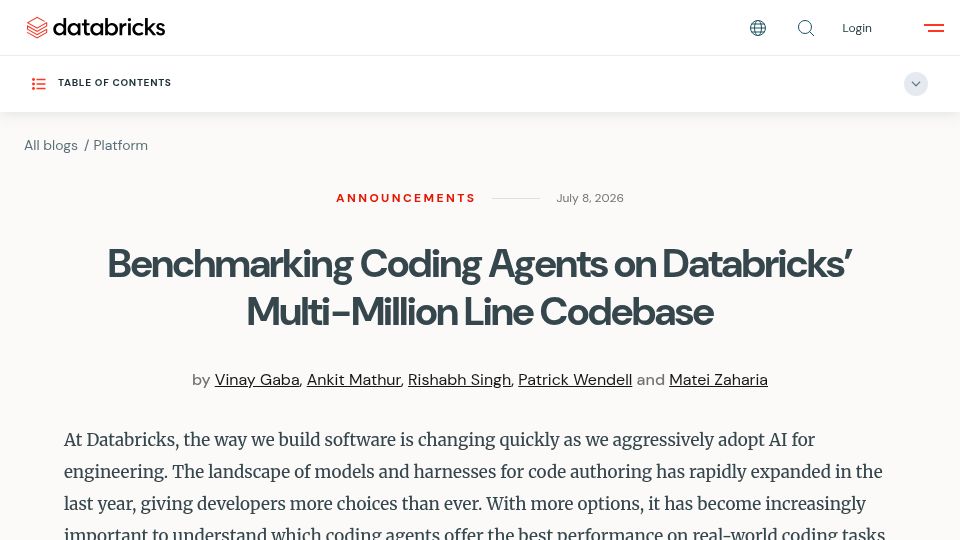Click the TABLE OF CONTENTS label
Image resolution: width=960 pixels, height=540 pixels.
[x=114, y=83]
